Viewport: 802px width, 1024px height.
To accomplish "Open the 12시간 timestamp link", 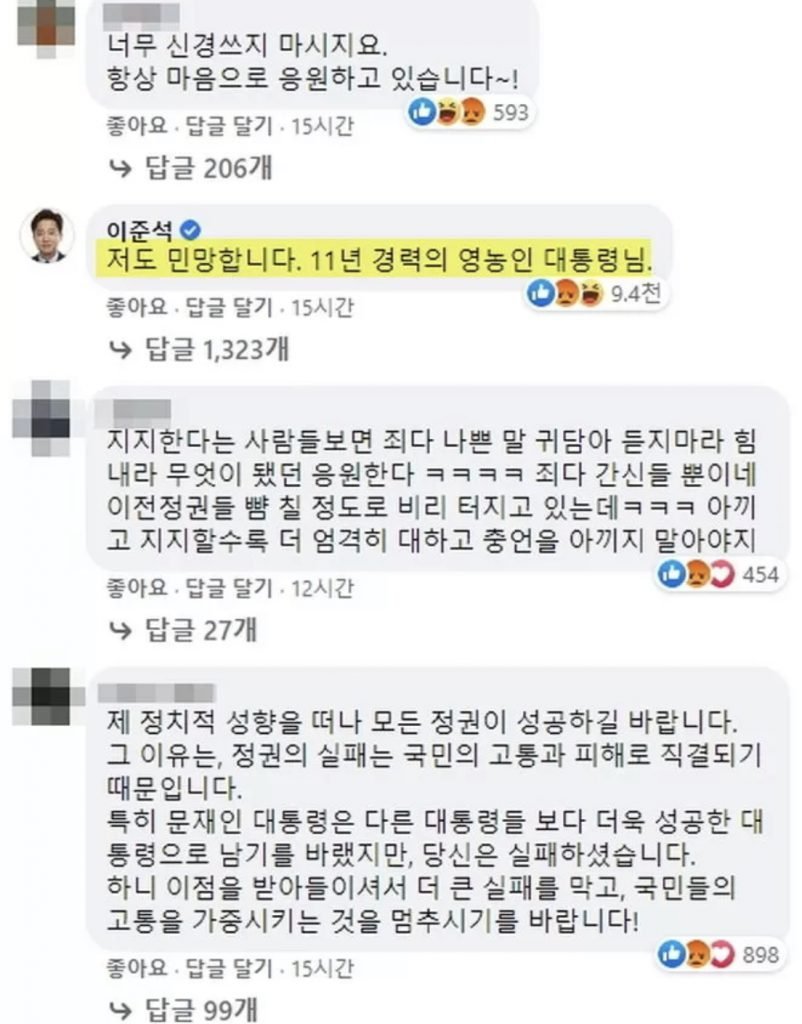I will pyautogui.click(x=323, y=588).
